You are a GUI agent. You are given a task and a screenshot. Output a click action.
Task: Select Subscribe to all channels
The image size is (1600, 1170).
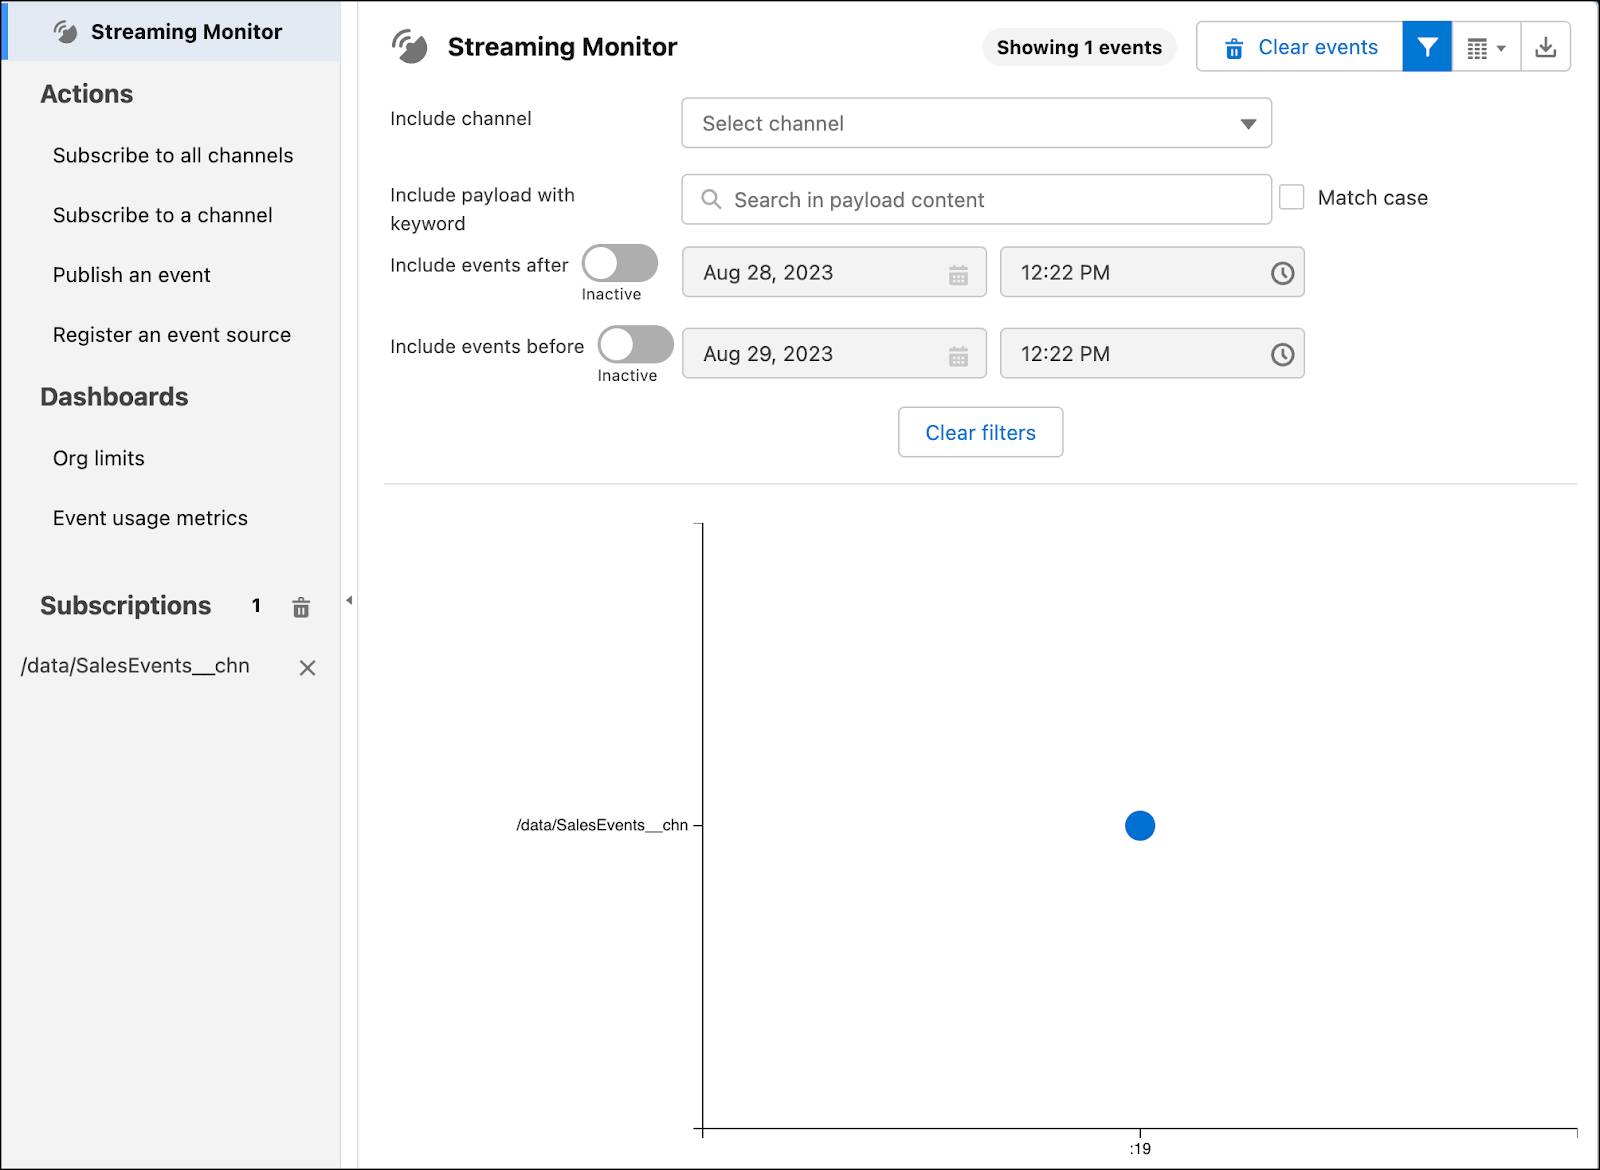point(173,156)
